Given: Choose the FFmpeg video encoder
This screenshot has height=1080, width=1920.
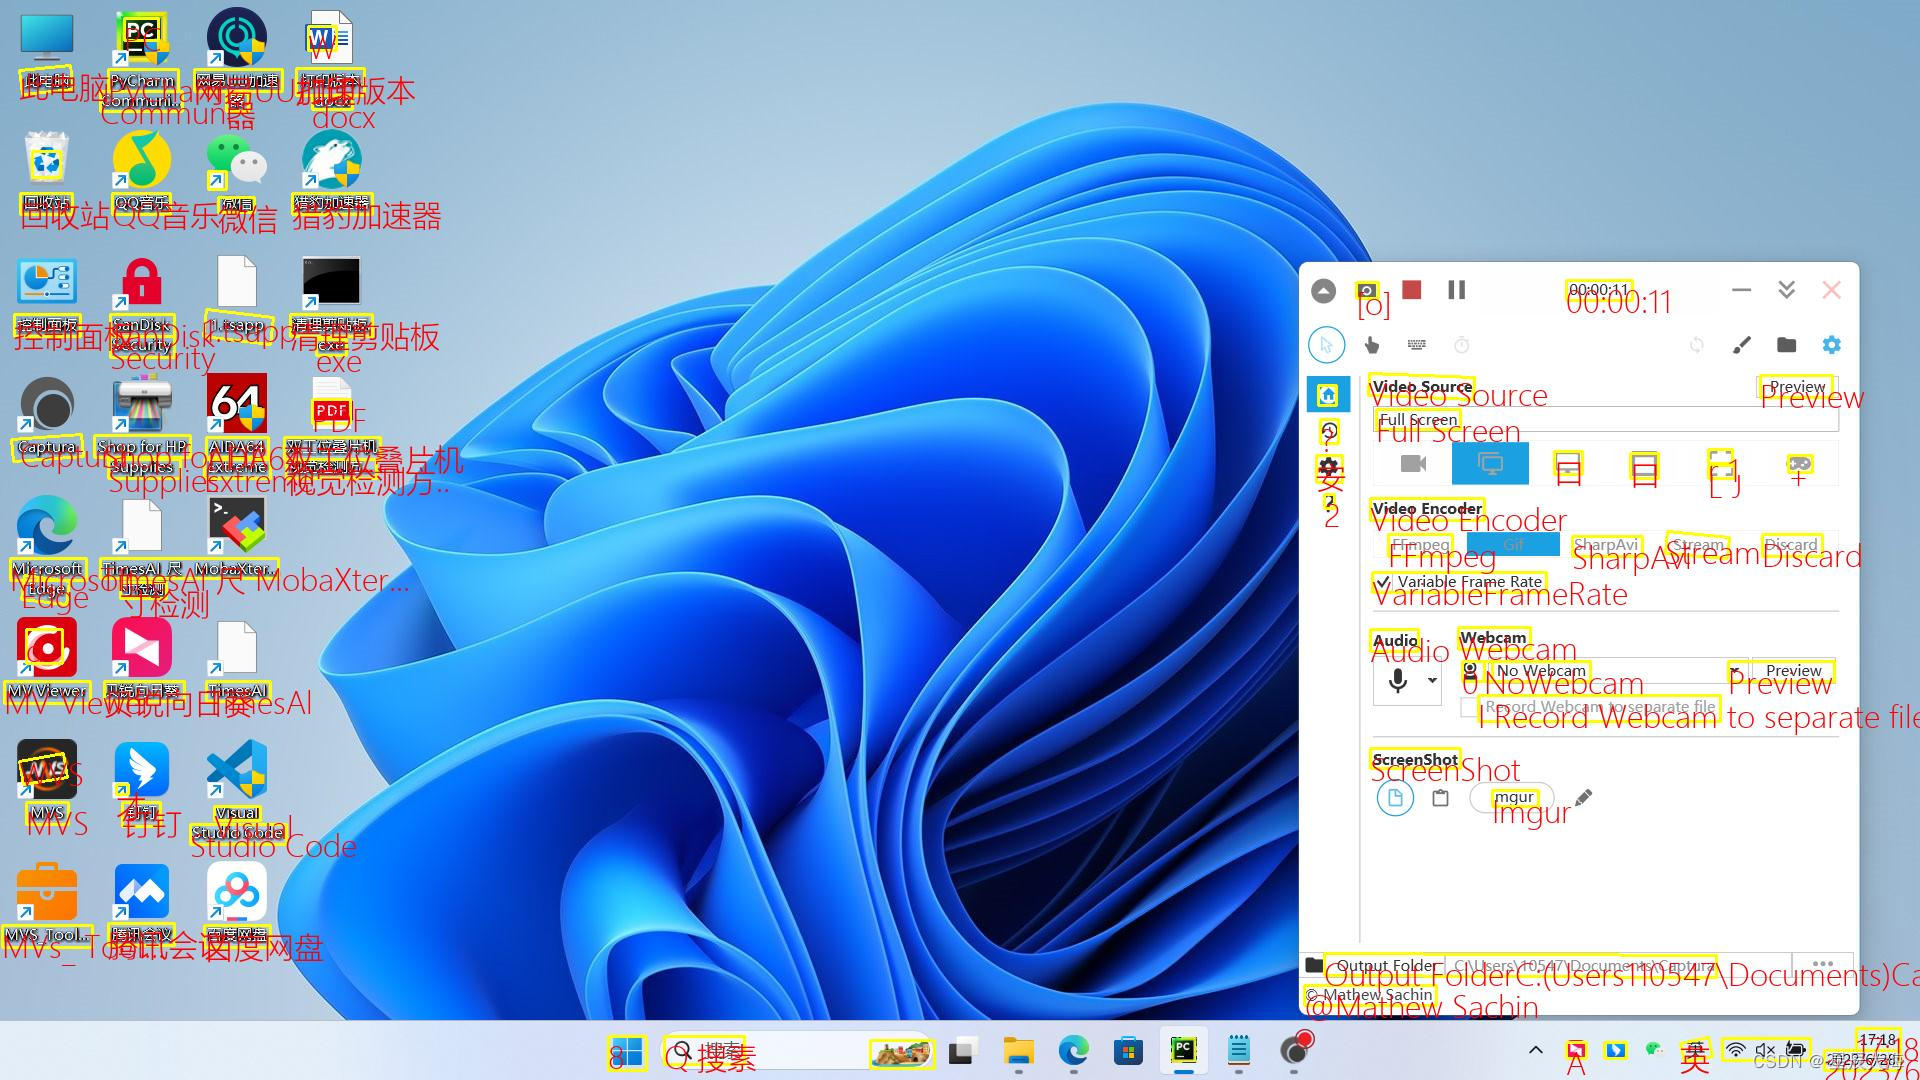Looking at the screenshot, I should coord(1421,545).
